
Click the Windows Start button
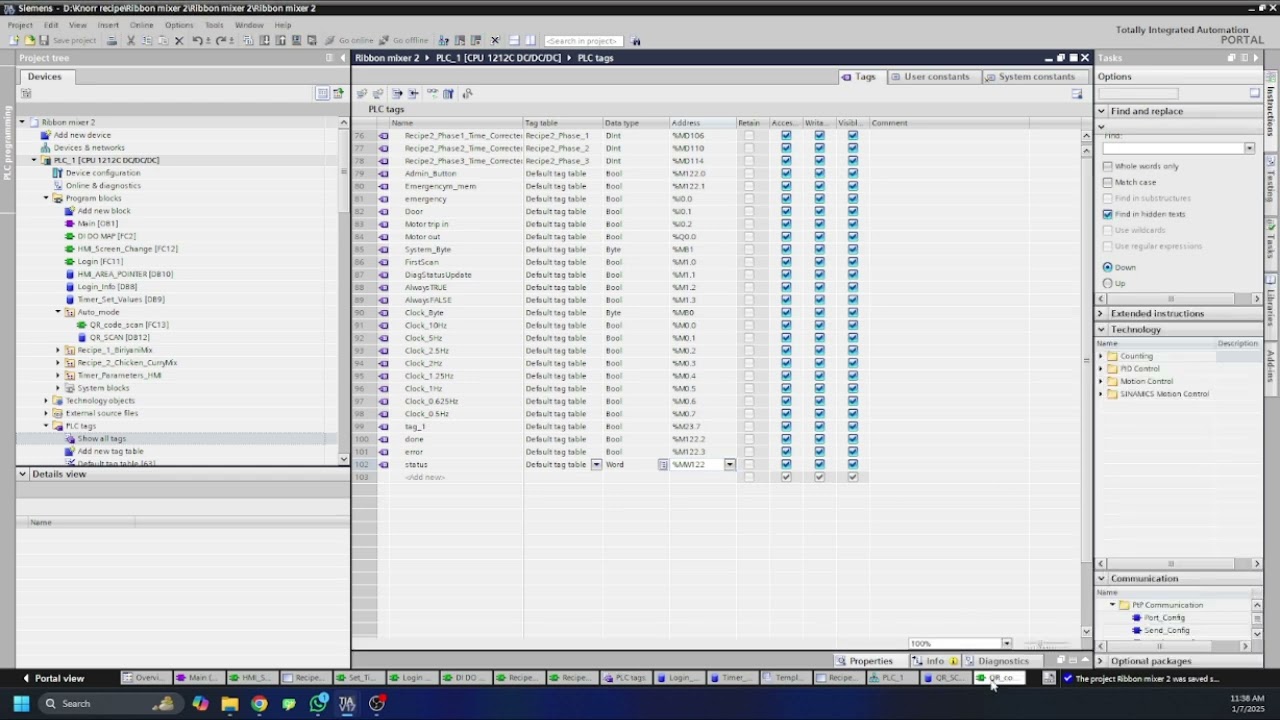pos(21,704)
